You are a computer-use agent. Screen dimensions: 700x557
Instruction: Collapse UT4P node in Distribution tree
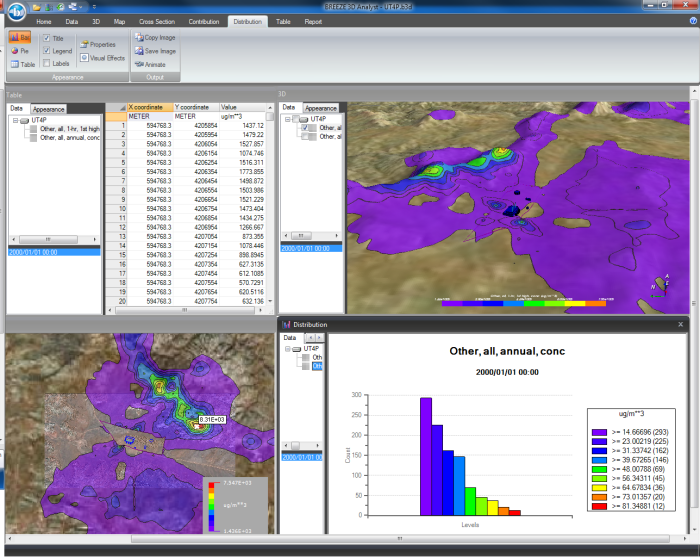pos(288,348)
